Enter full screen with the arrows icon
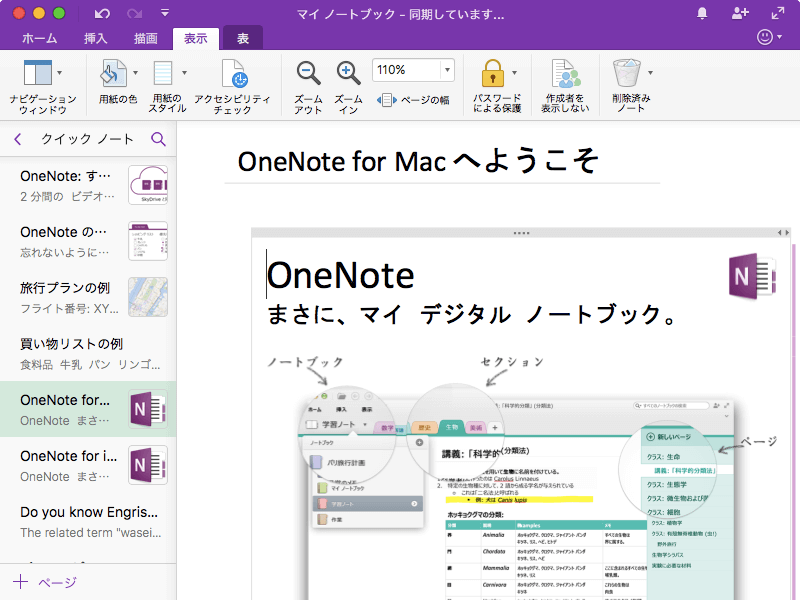 (778, 14)
